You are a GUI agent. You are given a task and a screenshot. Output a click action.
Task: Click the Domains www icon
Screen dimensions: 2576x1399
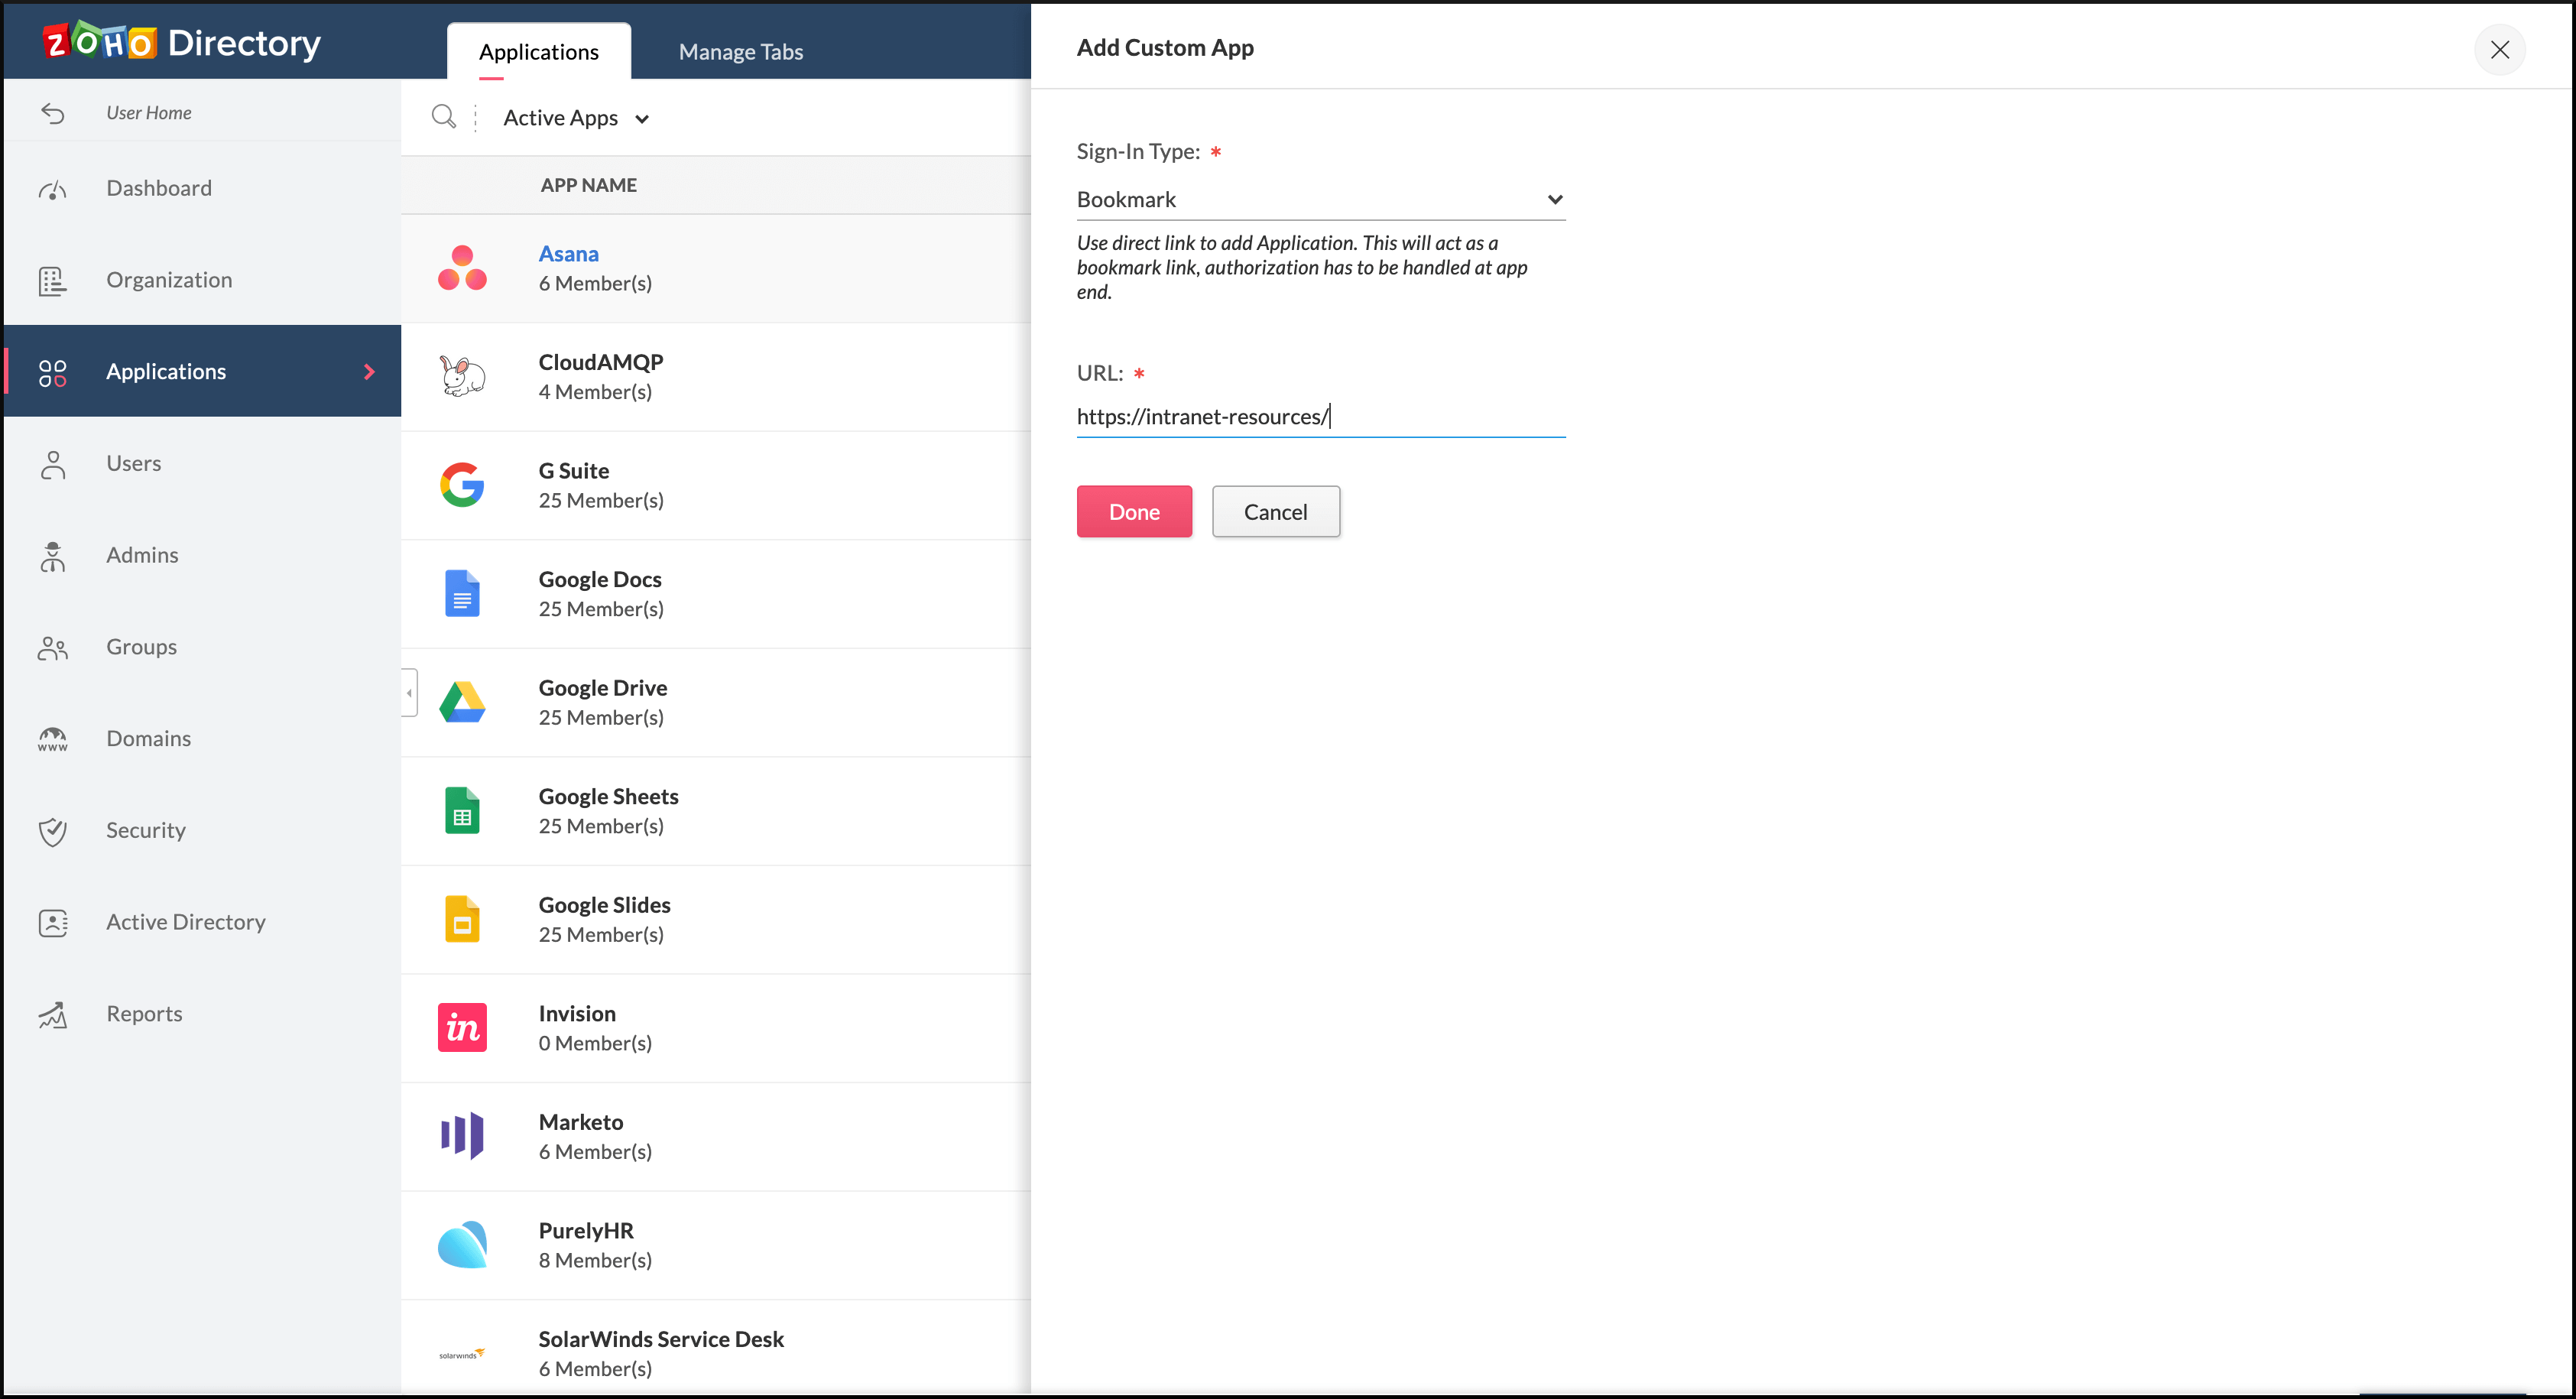[52, 739]
